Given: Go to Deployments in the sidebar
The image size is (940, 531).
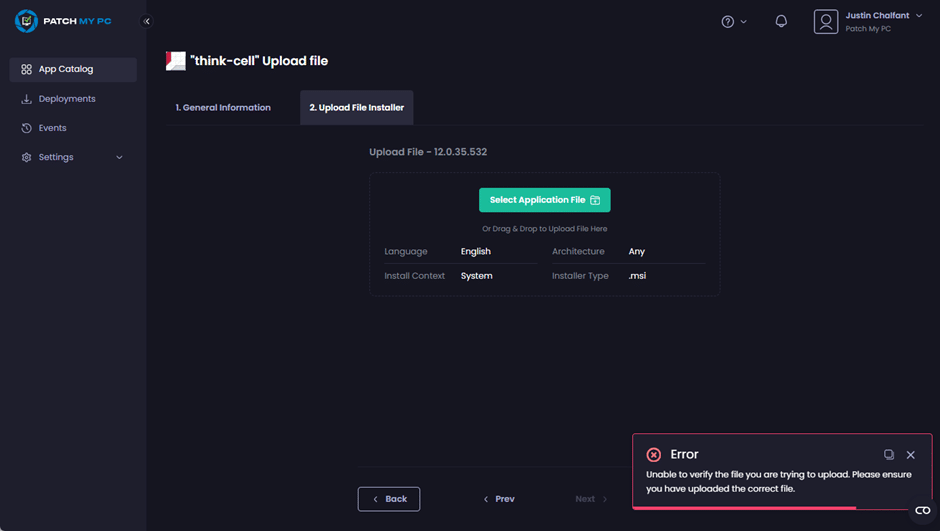Looking at the screenshot, I should tap(67, 99).
